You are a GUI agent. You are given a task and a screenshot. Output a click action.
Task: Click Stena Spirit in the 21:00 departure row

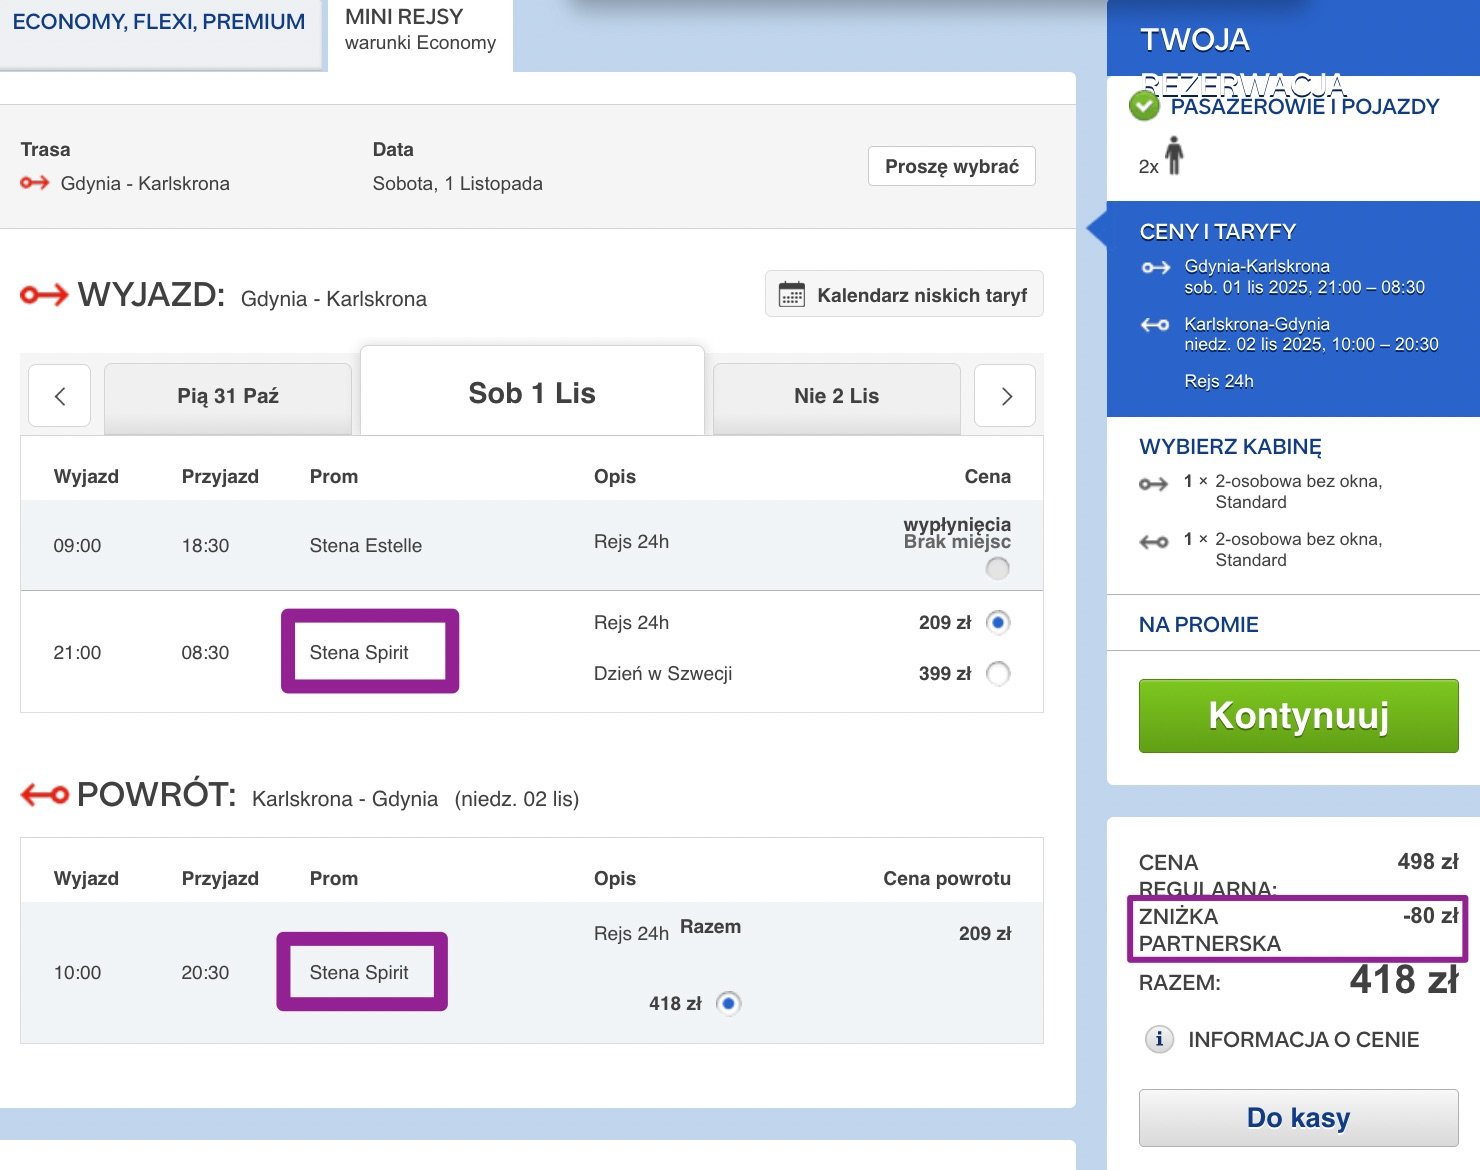point(359,653)
